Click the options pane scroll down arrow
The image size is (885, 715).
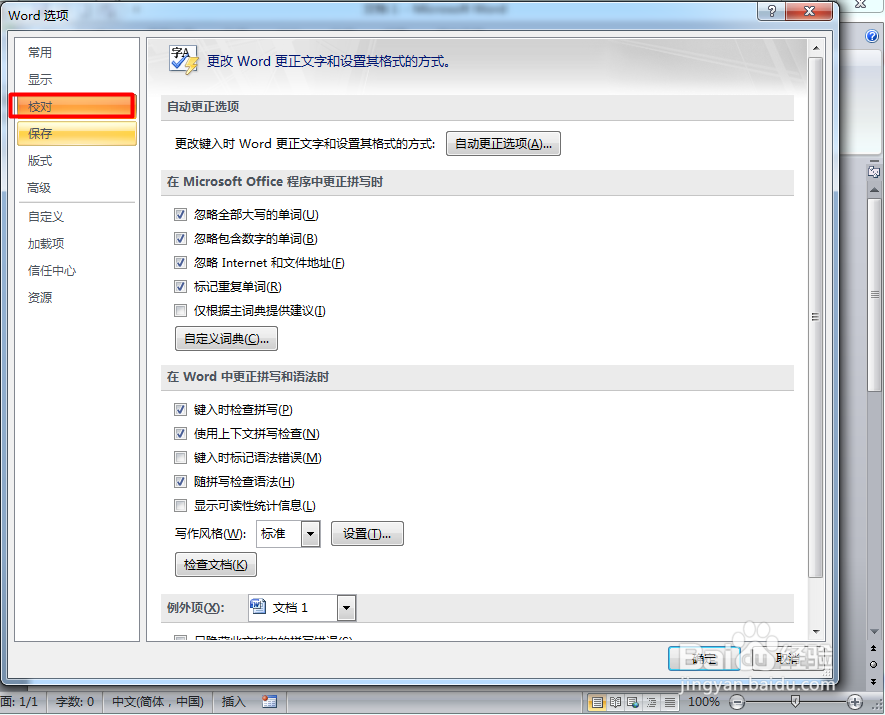click(816, 631)
